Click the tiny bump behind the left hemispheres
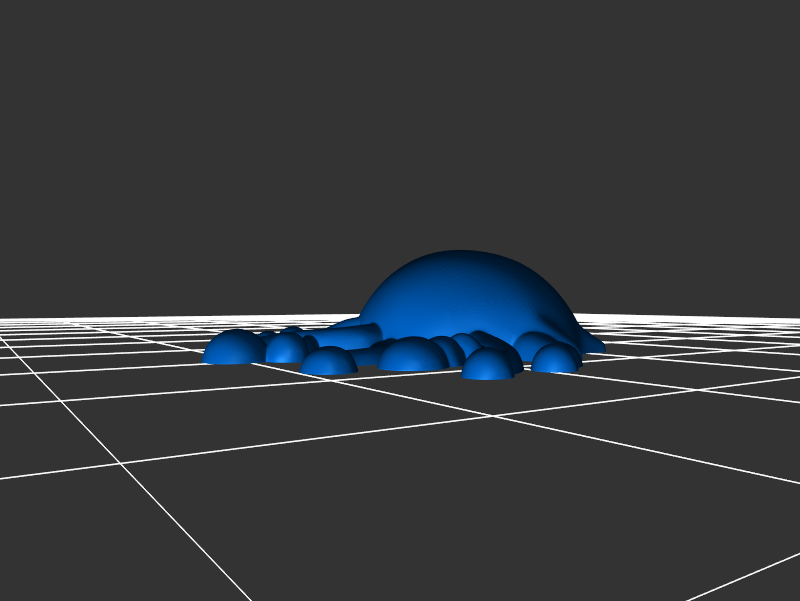 click(292, 330)
